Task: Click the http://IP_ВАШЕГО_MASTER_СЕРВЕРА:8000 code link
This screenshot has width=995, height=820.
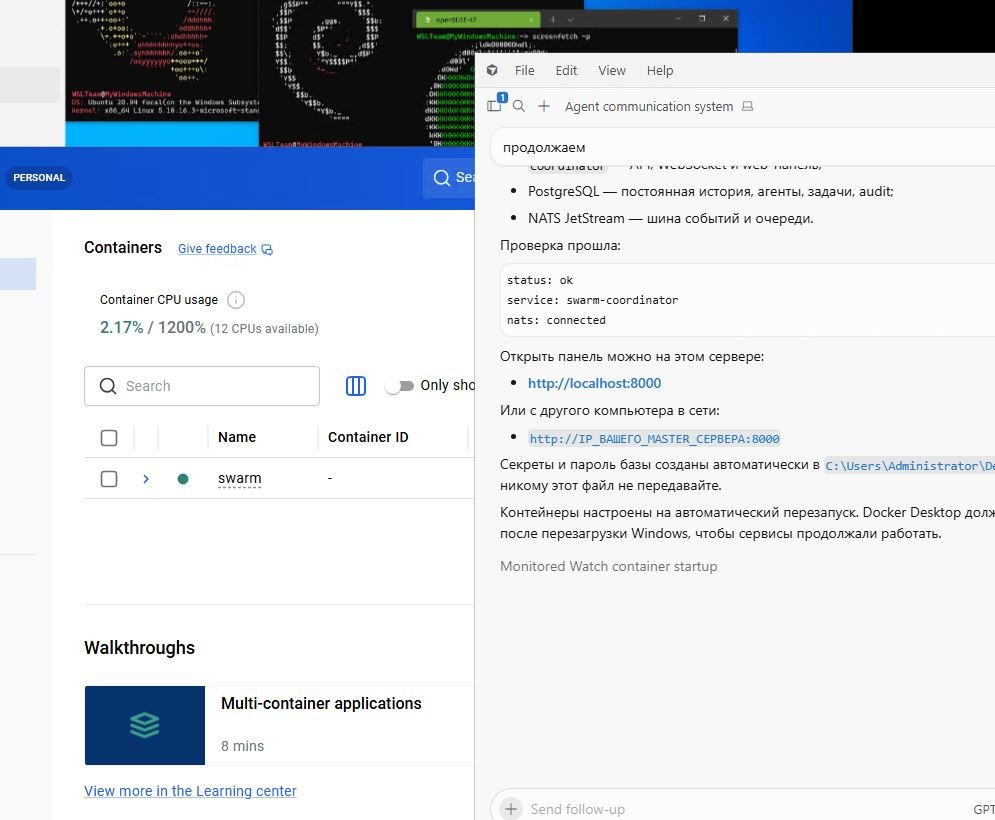Action: click(654, 439)
